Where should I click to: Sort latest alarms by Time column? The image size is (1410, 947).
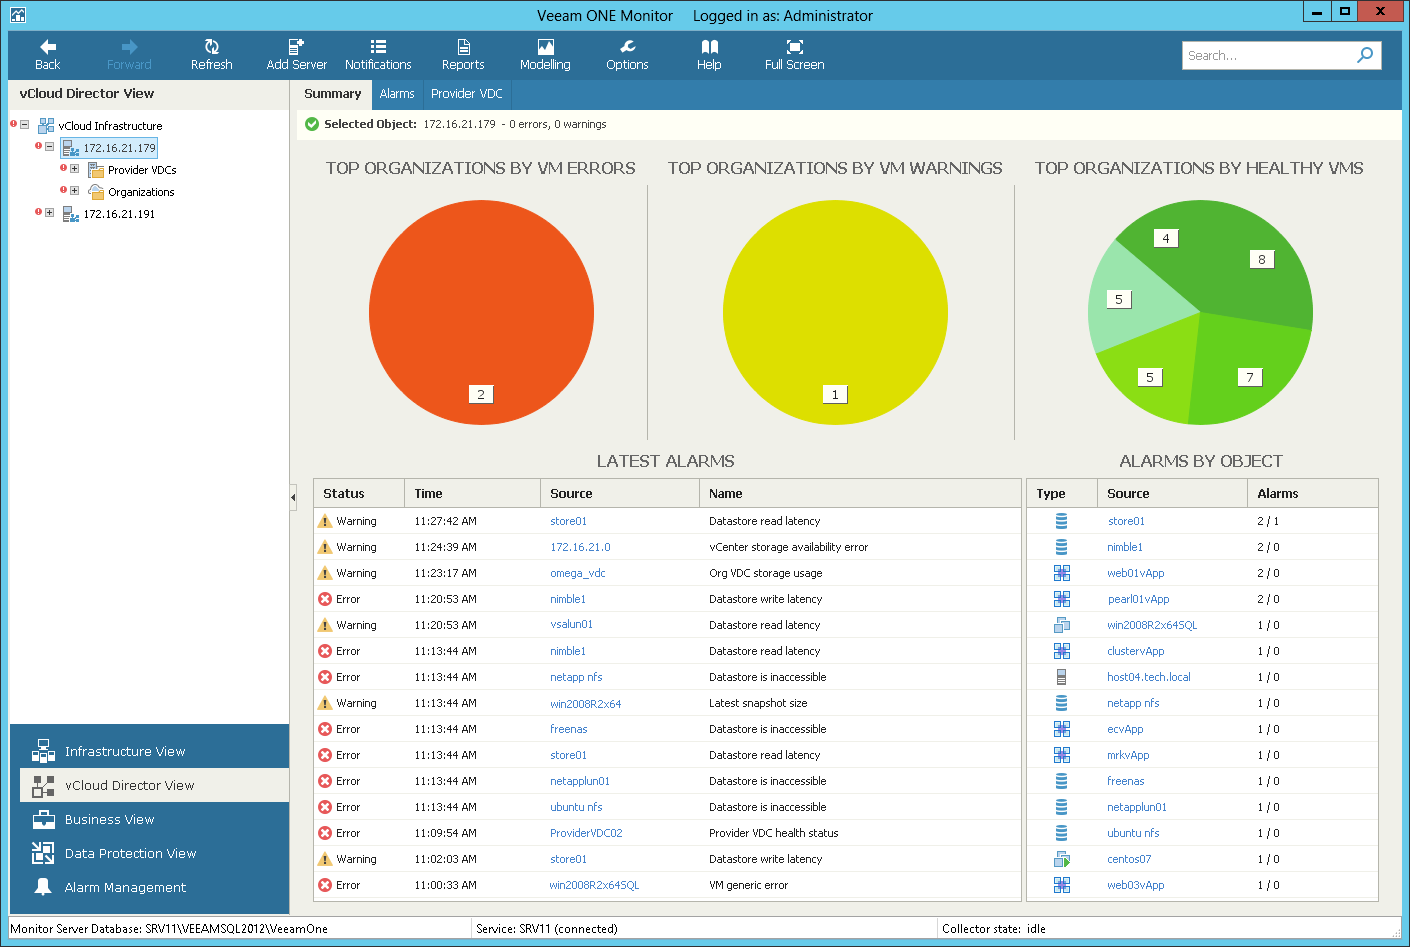click(x=472, y=493)
